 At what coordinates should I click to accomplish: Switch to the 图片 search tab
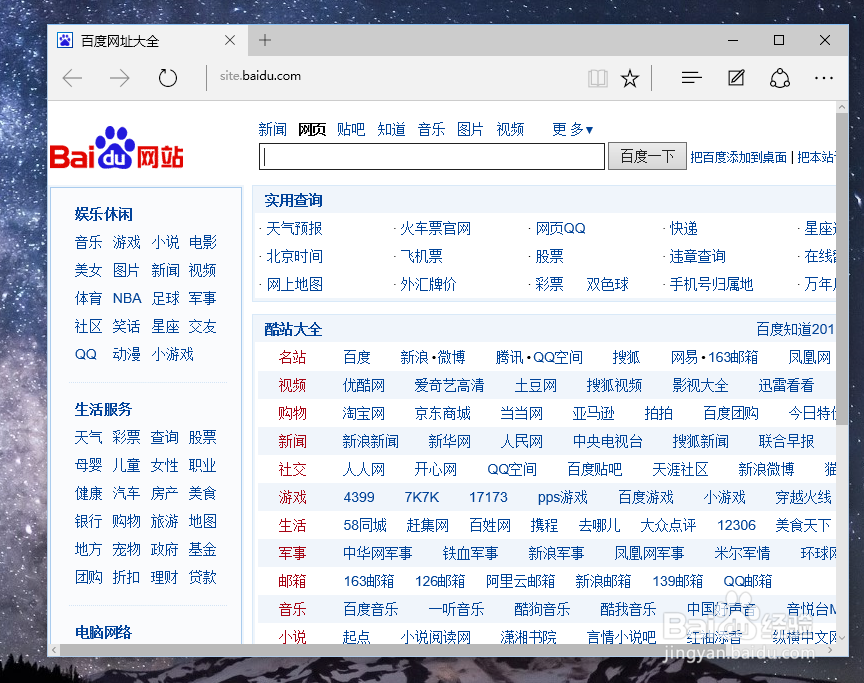pyautogui.click(x=470, y=129)
